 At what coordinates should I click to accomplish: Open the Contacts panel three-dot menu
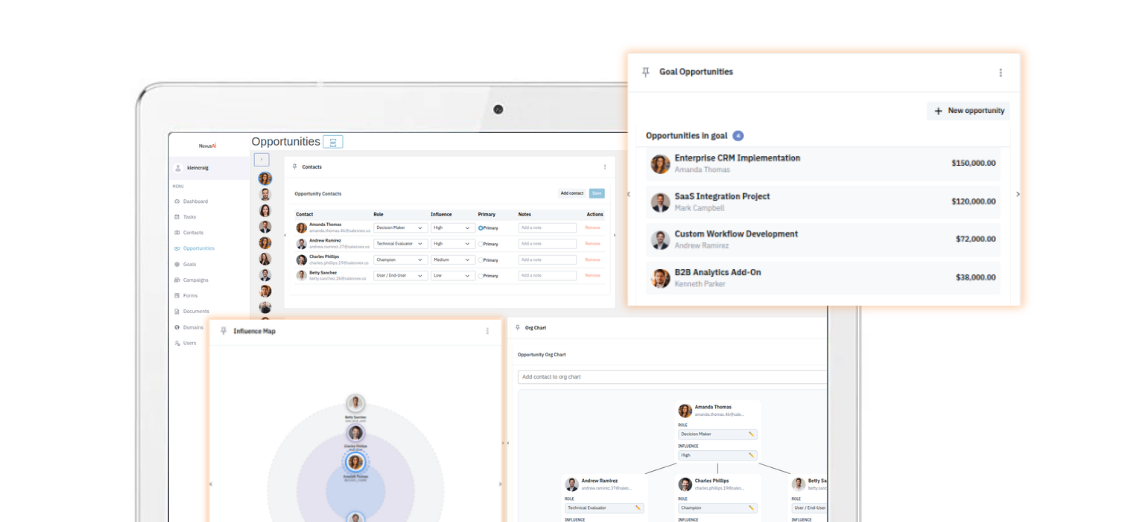click(x=605, y=167)
